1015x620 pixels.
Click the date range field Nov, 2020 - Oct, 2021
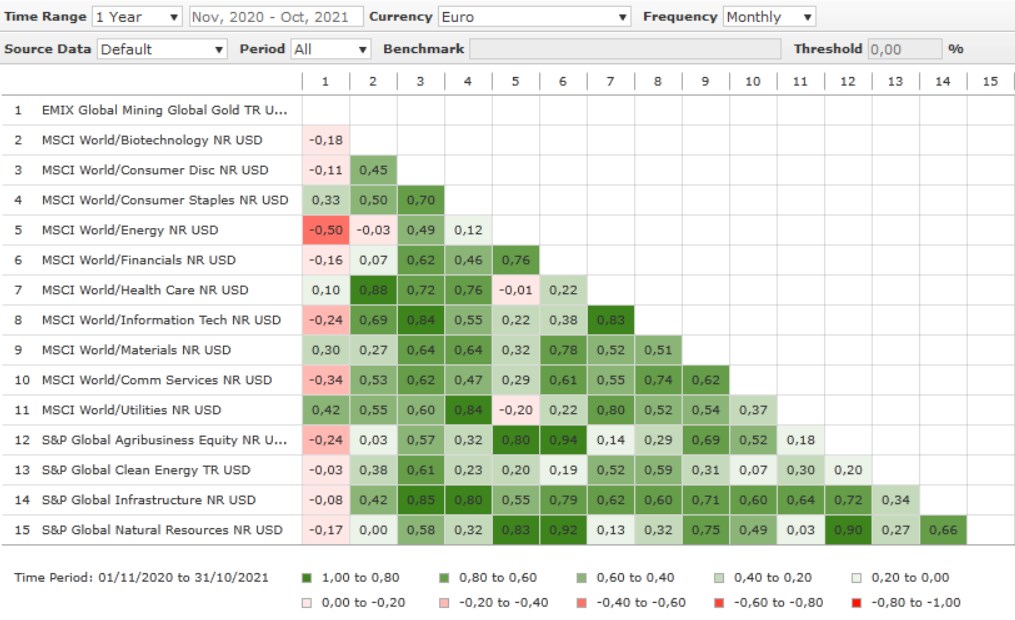275,17
